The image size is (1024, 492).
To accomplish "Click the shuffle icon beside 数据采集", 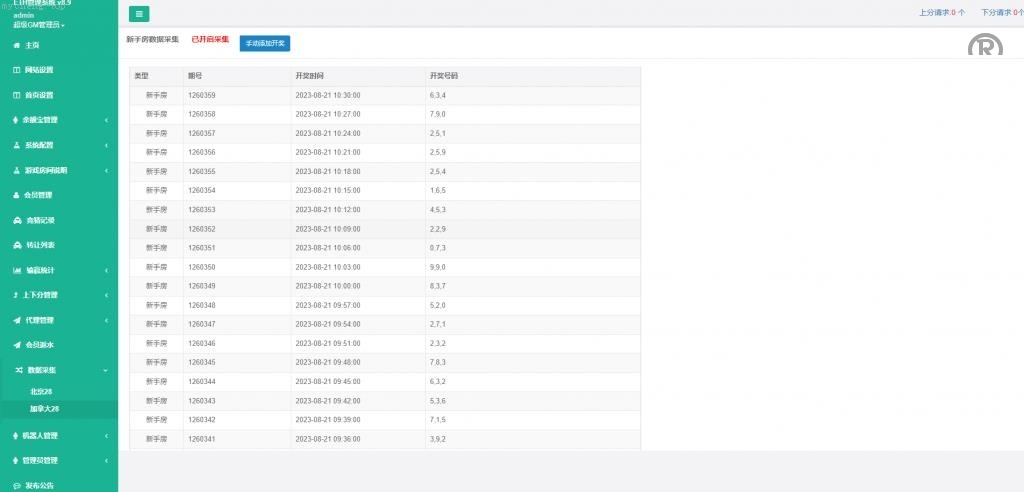I will click(17, 370).
